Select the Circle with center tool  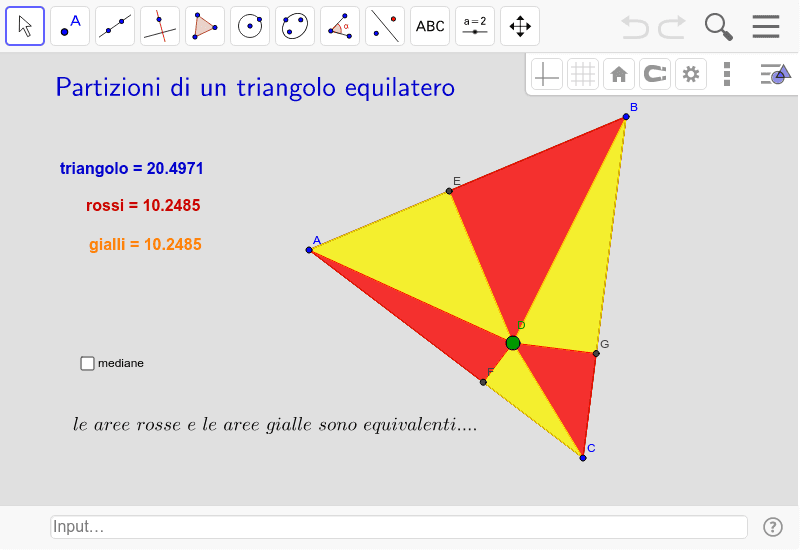(250, 26)
